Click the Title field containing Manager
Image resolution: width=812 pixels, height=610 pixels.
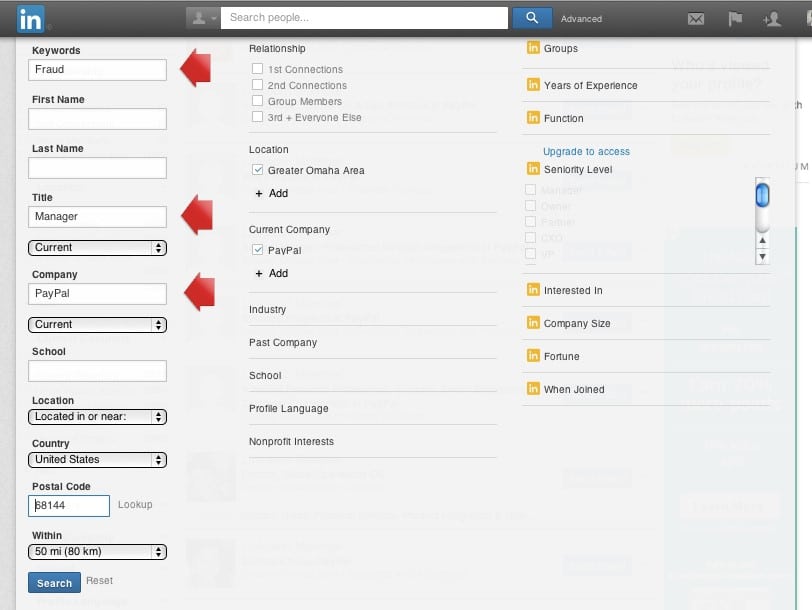(97, 217)
